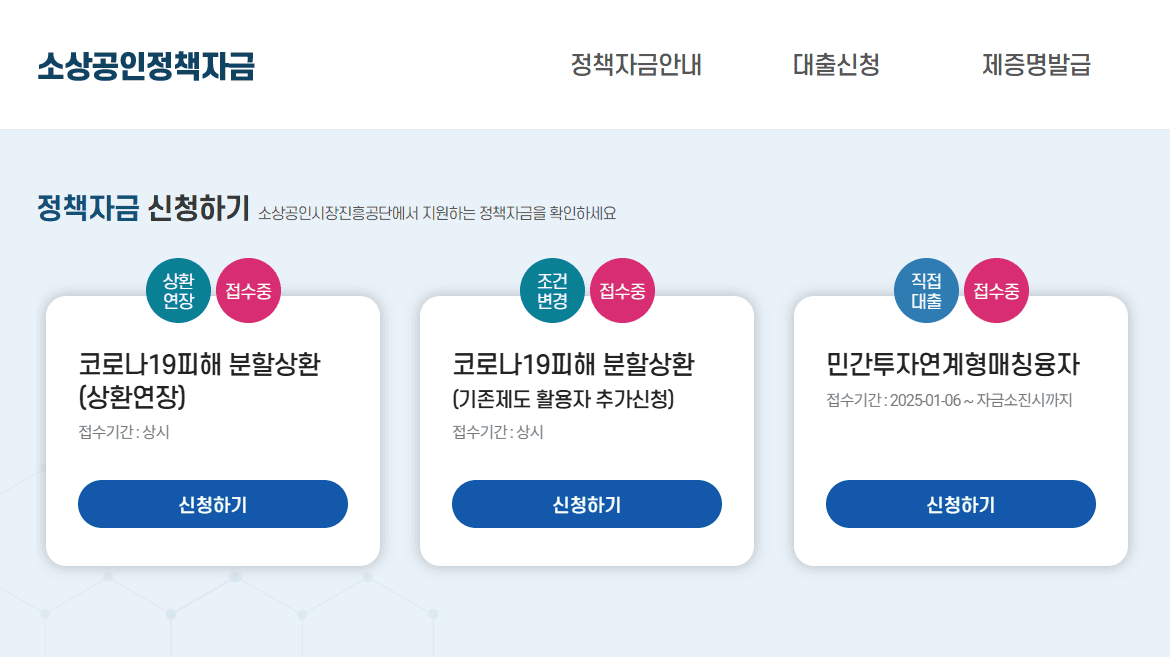Screen dimensions: 1170x657
Task: Click the 접수중 badge on rightmost card
Action: pos(996,291)
